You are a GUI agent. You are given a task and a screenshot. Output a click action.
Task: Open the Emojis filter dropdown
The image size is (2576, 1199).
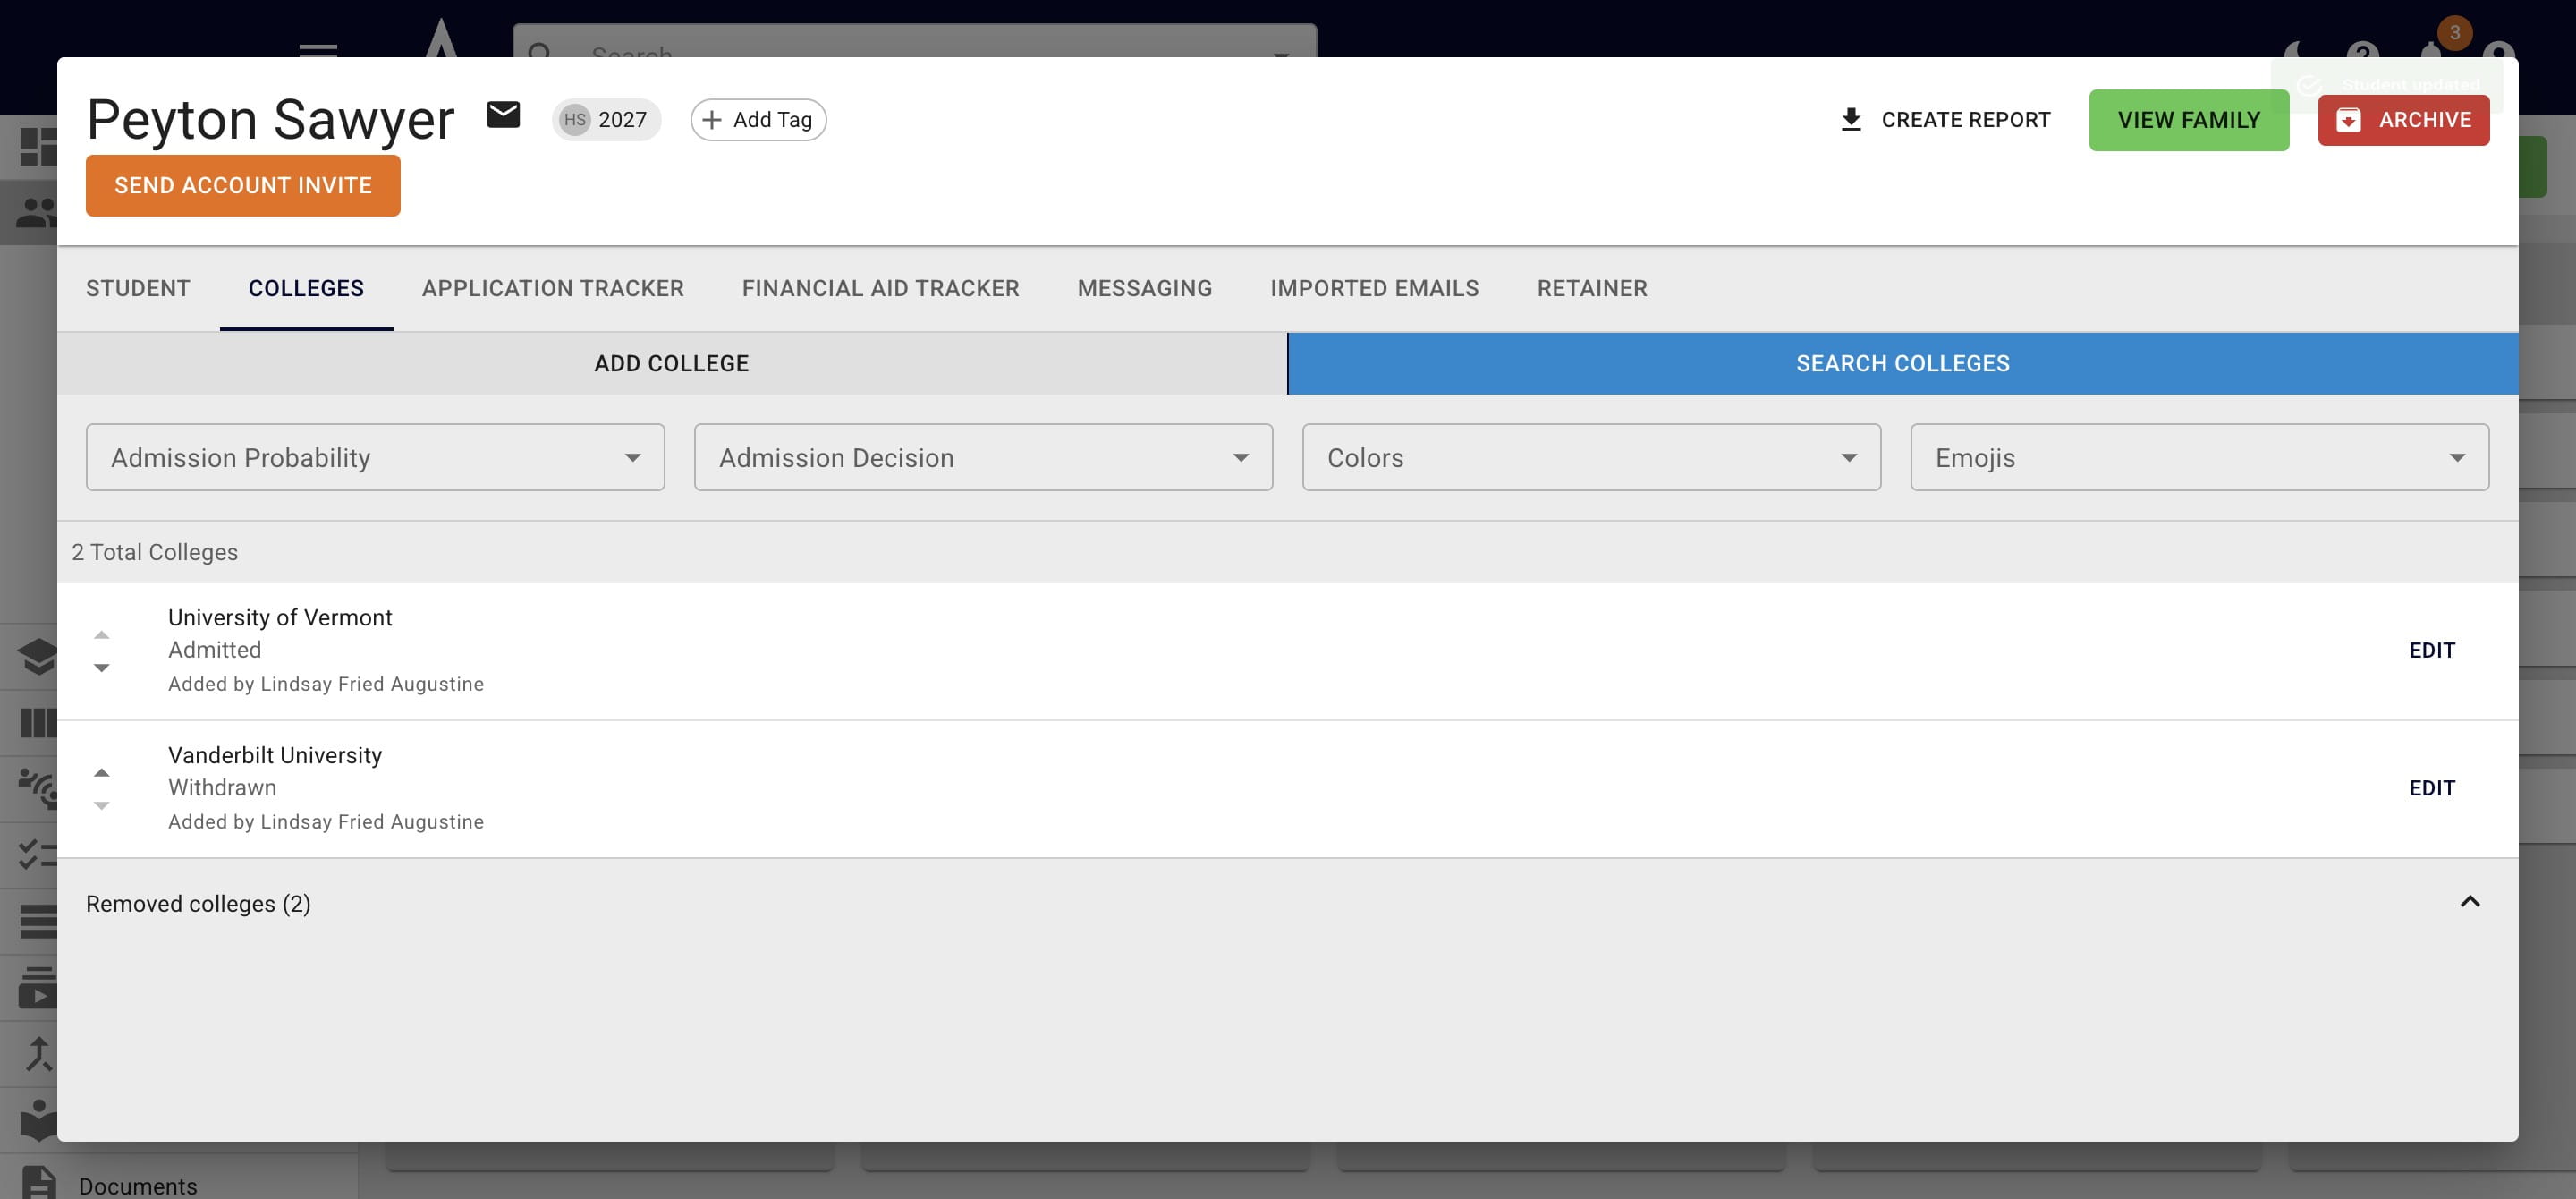pyautogui.click(x=2199, y=457)
